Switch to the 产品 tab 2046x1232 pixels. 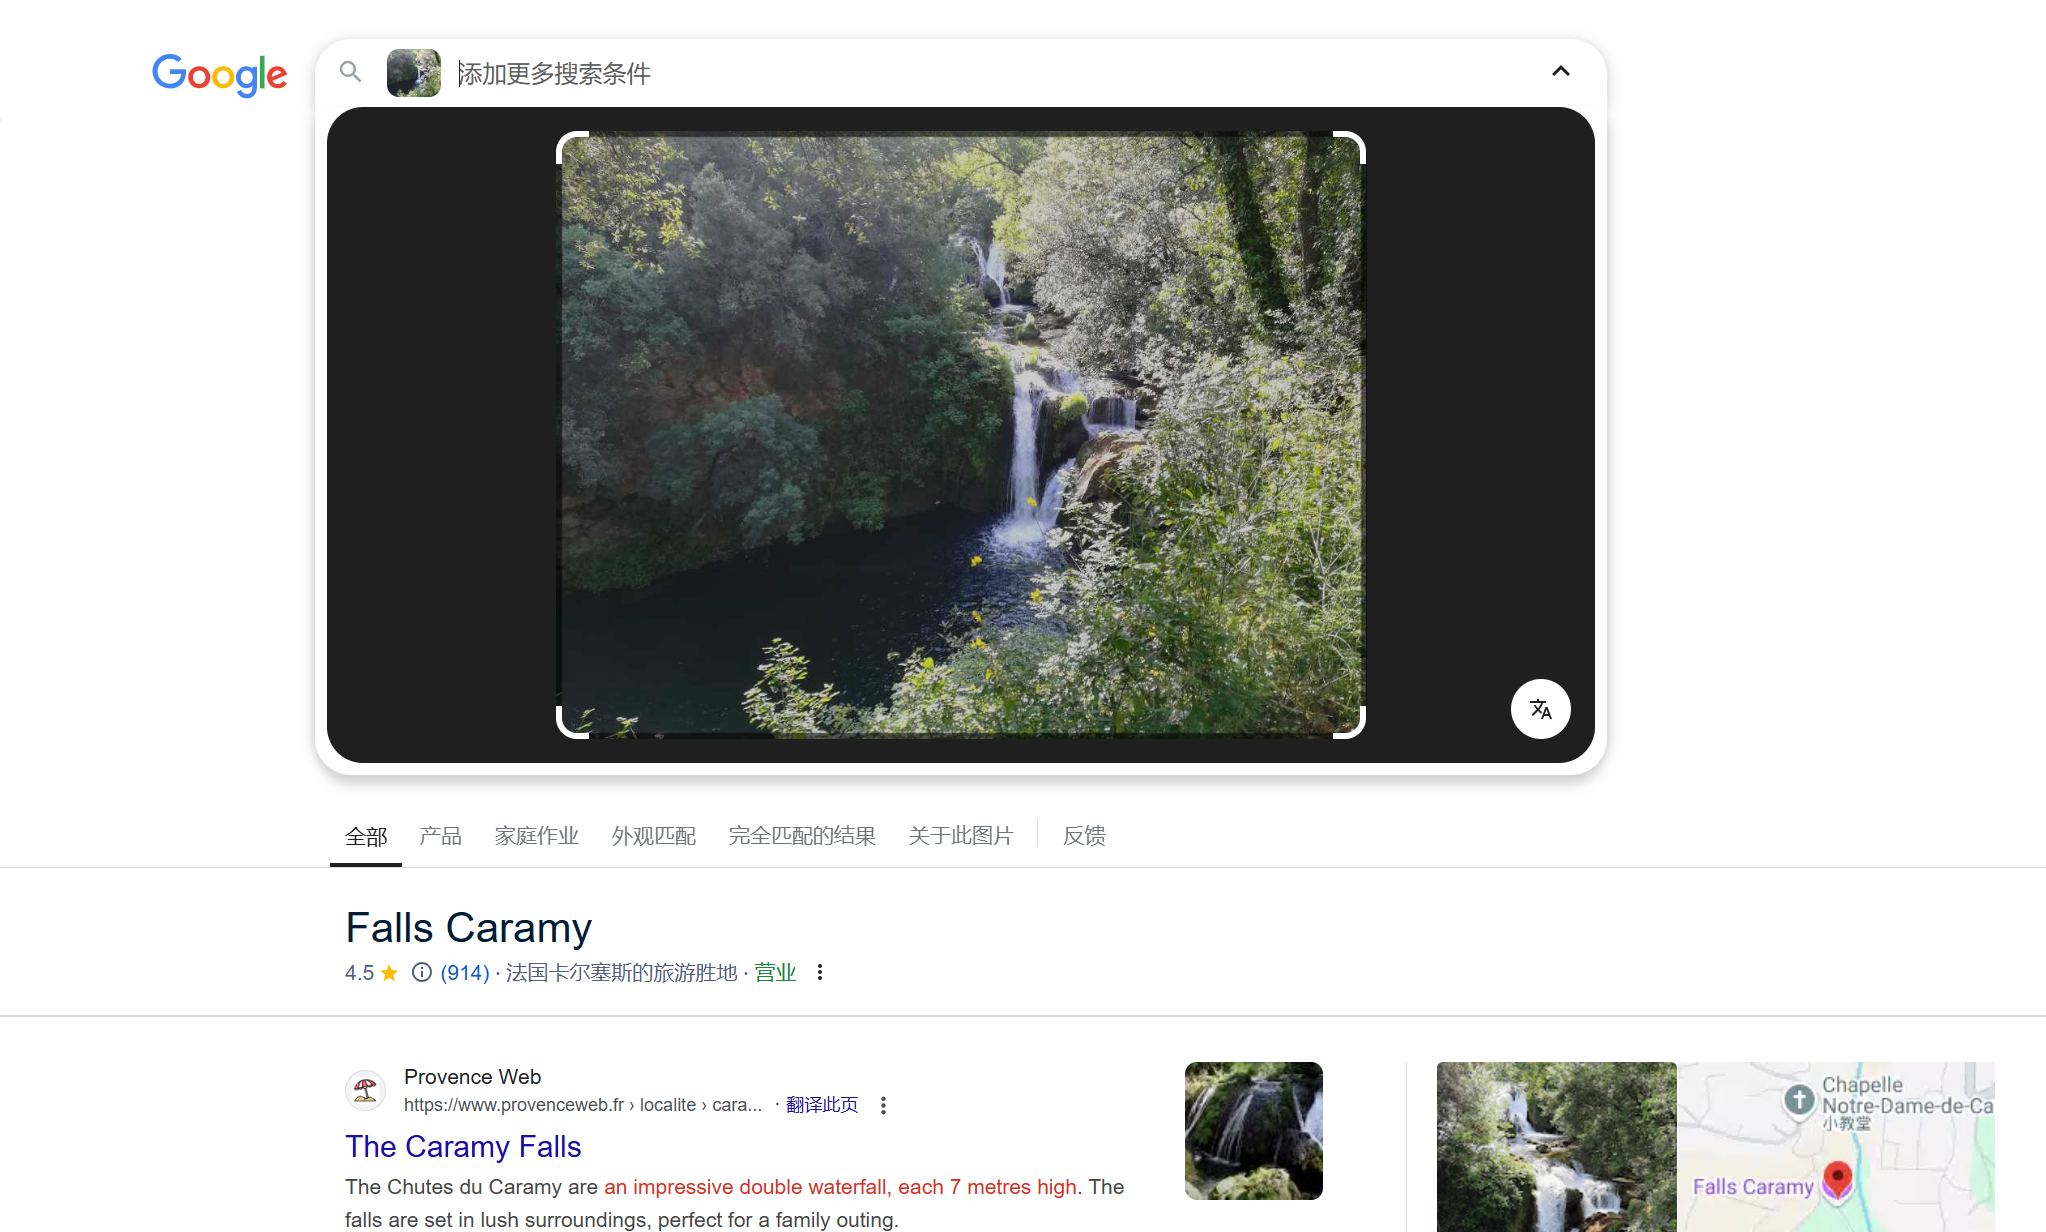click(x=440, y=836)
